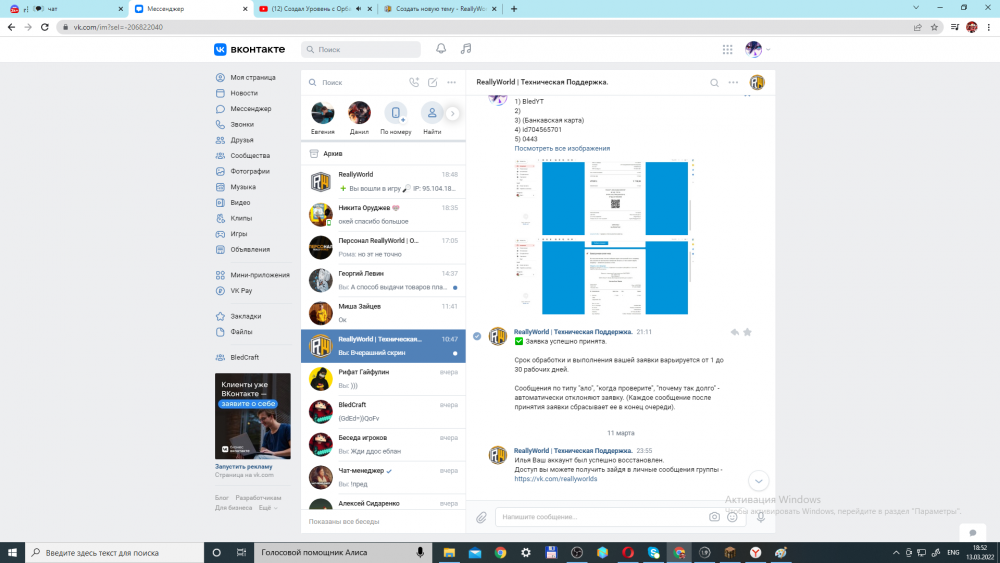
Task: Open Евгения contact shortcut
Action: point(323,118)
